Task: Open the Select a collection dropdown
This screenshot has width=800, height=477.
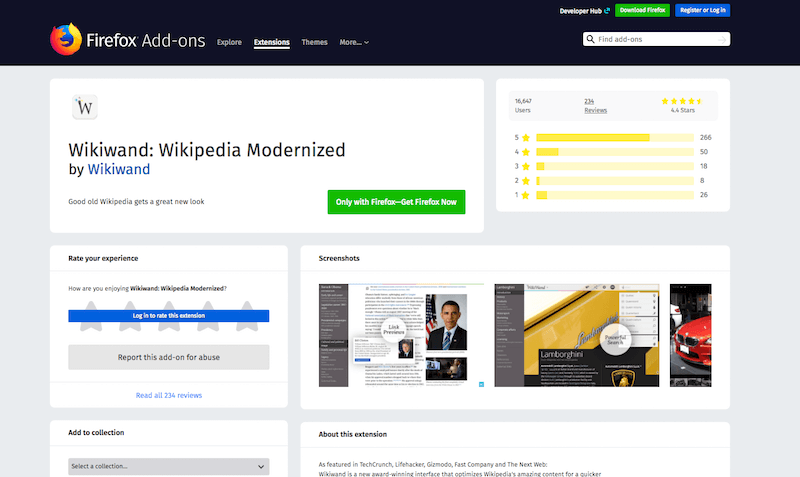Action: pos(169,466)
